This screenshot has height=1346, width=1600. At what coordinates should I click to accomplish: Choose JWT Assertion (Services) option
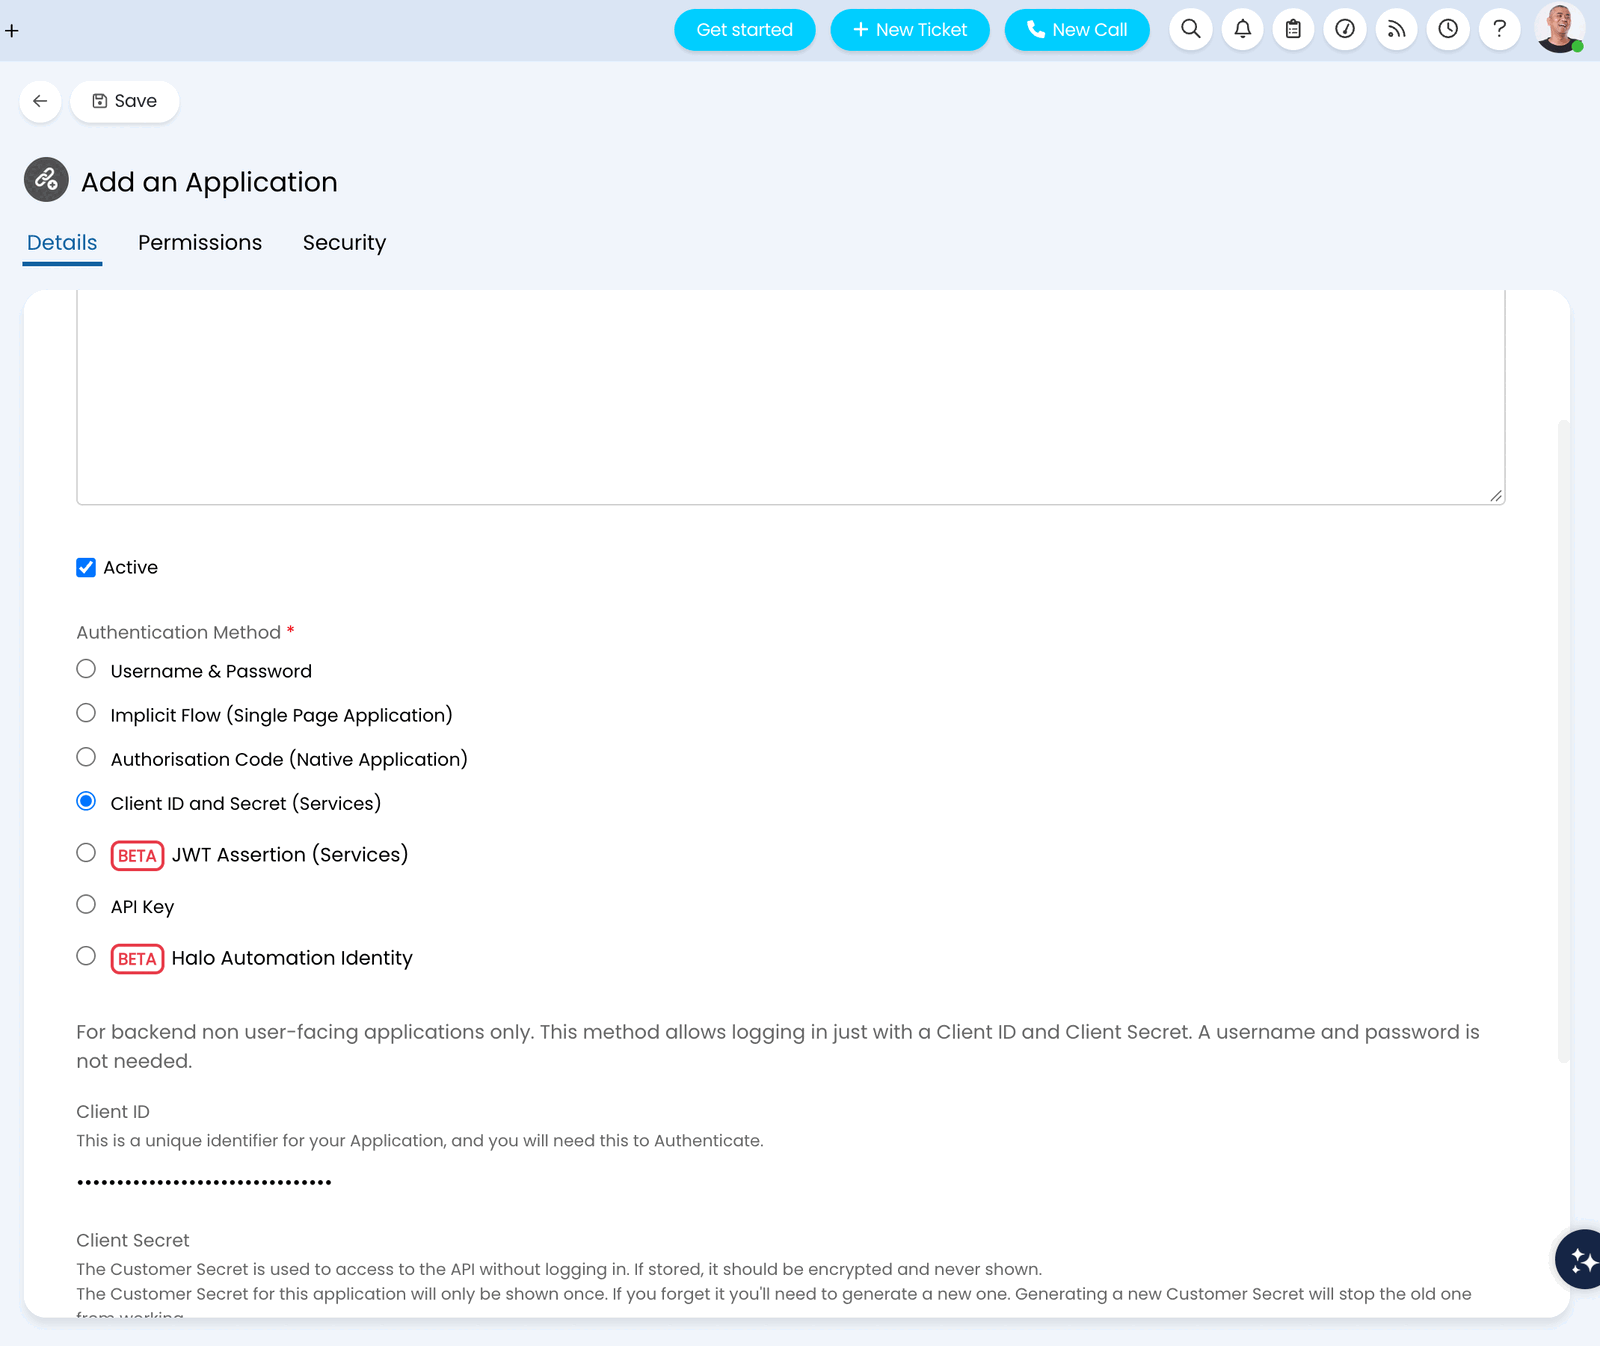click(x=86, y=852)
